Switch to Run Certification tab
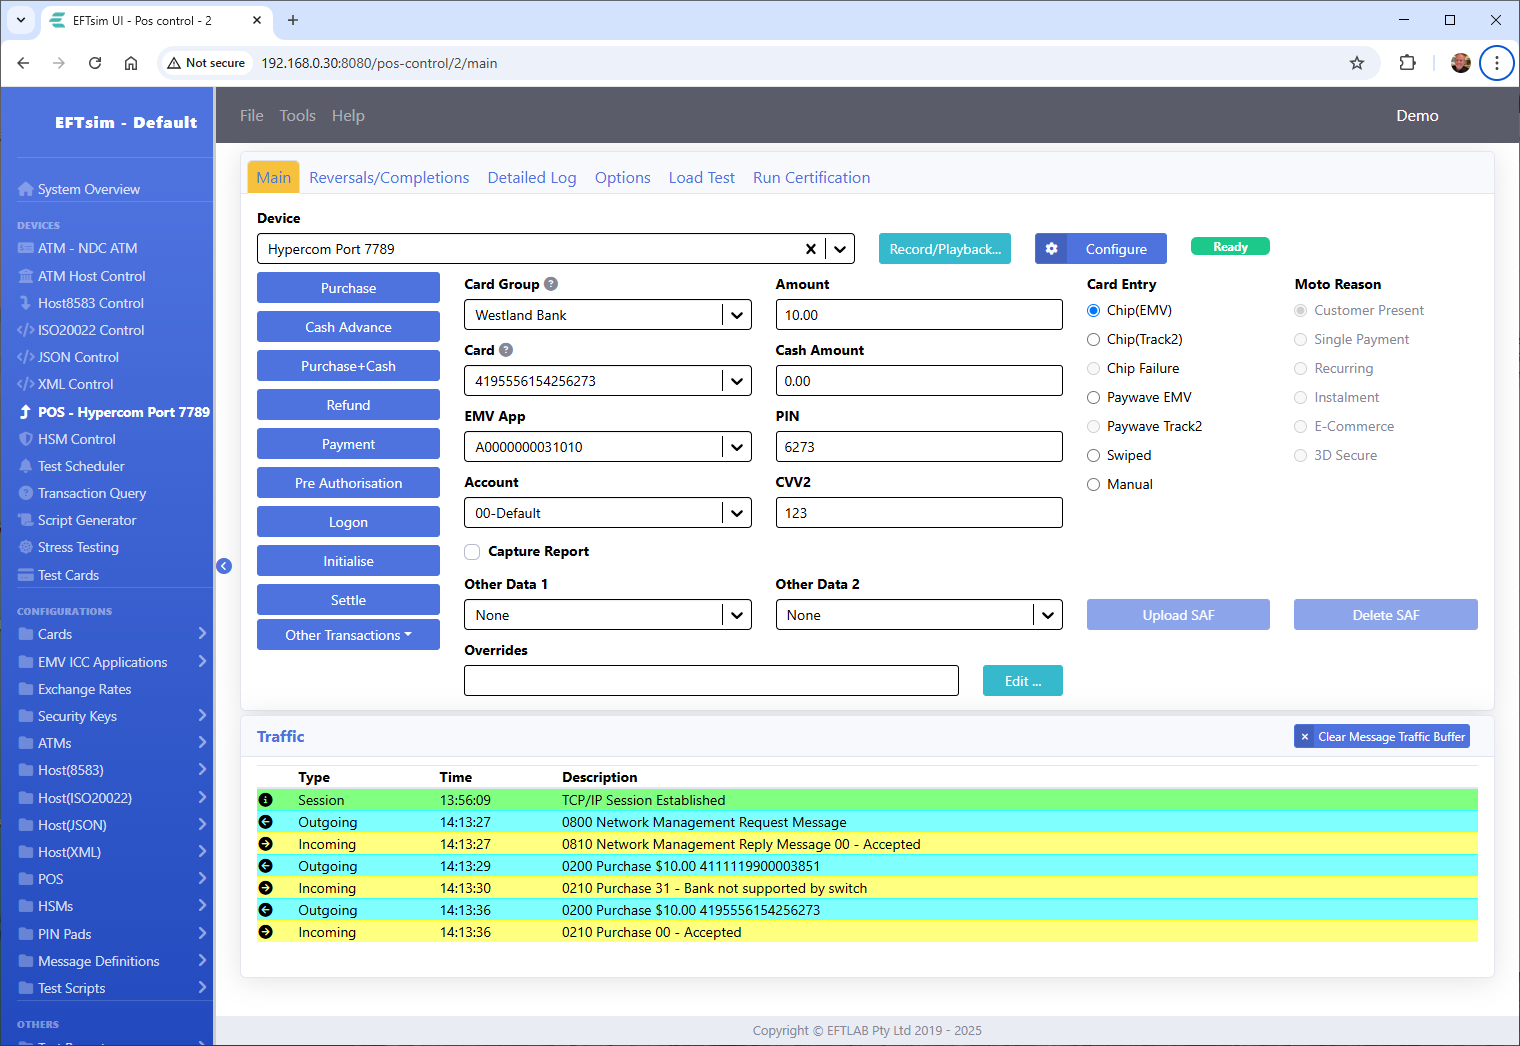Screen dimensions: 1520x1046 [811, 178]
